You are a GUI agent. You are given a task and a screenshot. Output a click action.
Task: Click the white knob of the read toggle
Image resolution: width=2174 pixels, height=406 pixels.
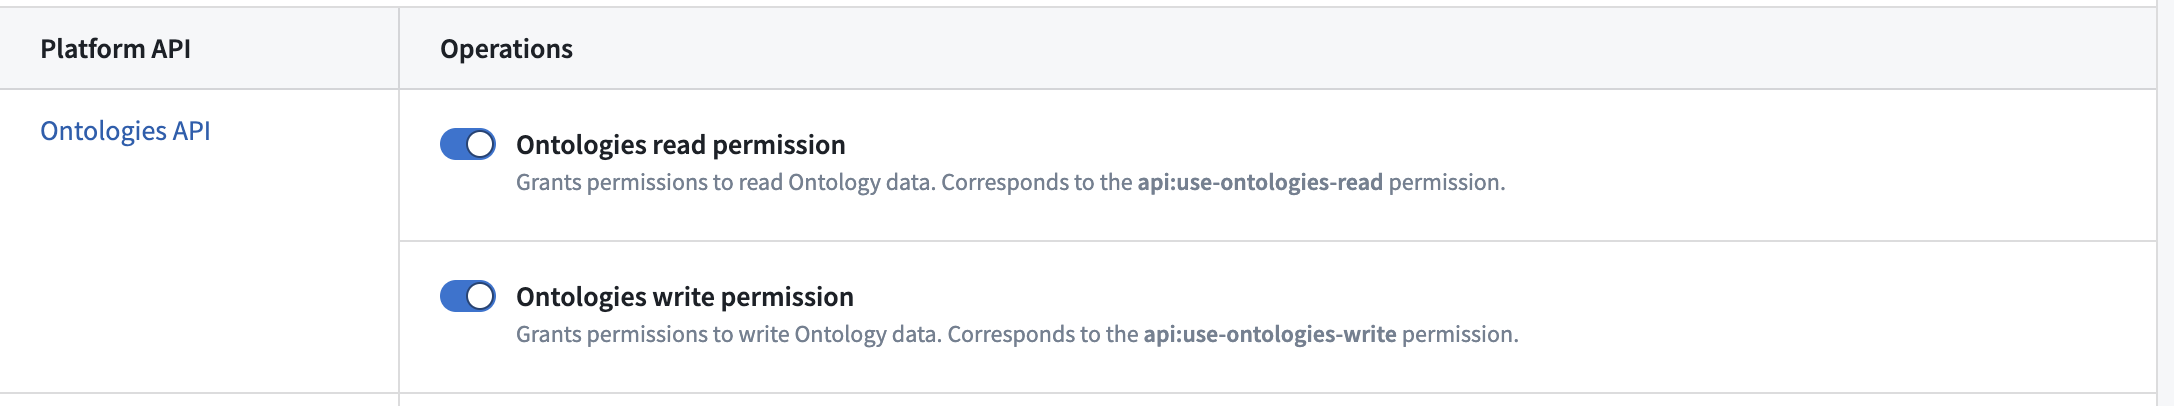click(480, 145)
